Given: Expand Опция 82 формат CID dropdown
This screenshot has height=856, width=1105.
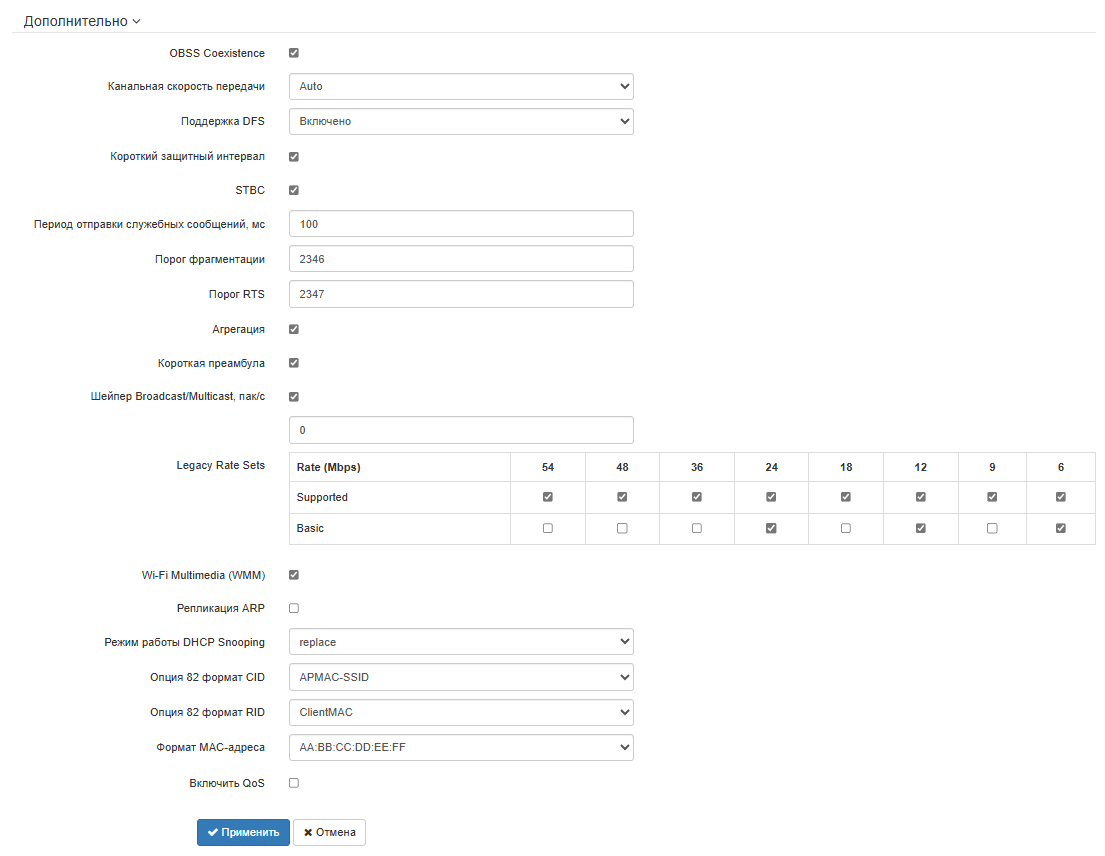Looking at the screenshot, I should coord(461,677).
